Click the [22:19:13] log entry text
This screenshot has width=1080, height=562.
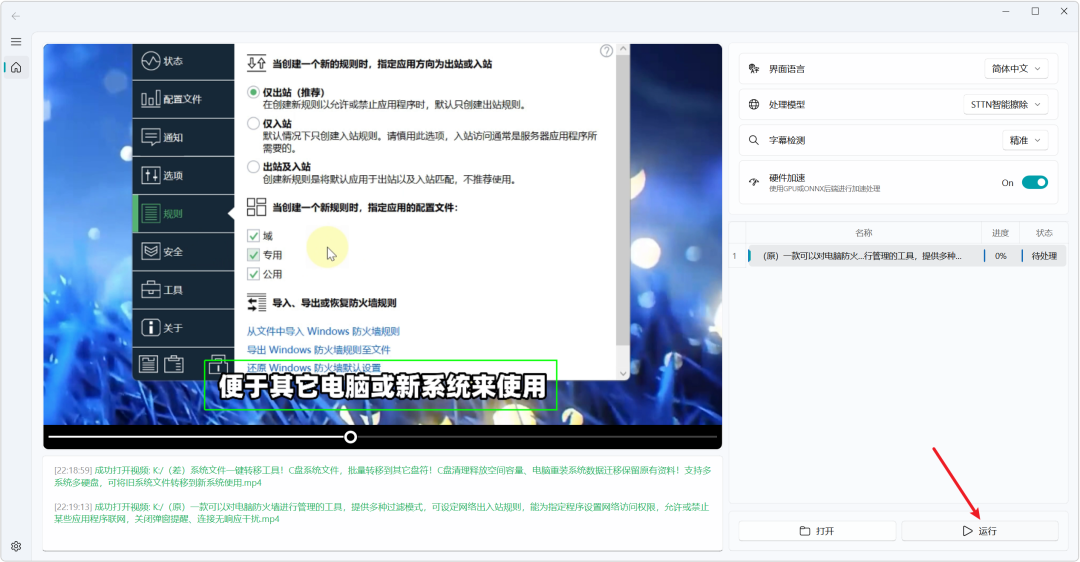click(x=382, y=513)
